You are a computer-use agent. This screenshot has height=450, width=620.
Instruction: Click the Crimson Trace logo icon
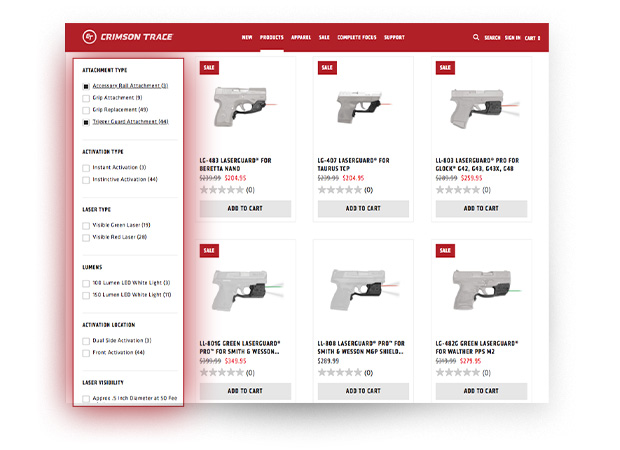pyautogui.click(x=90, y=37)
